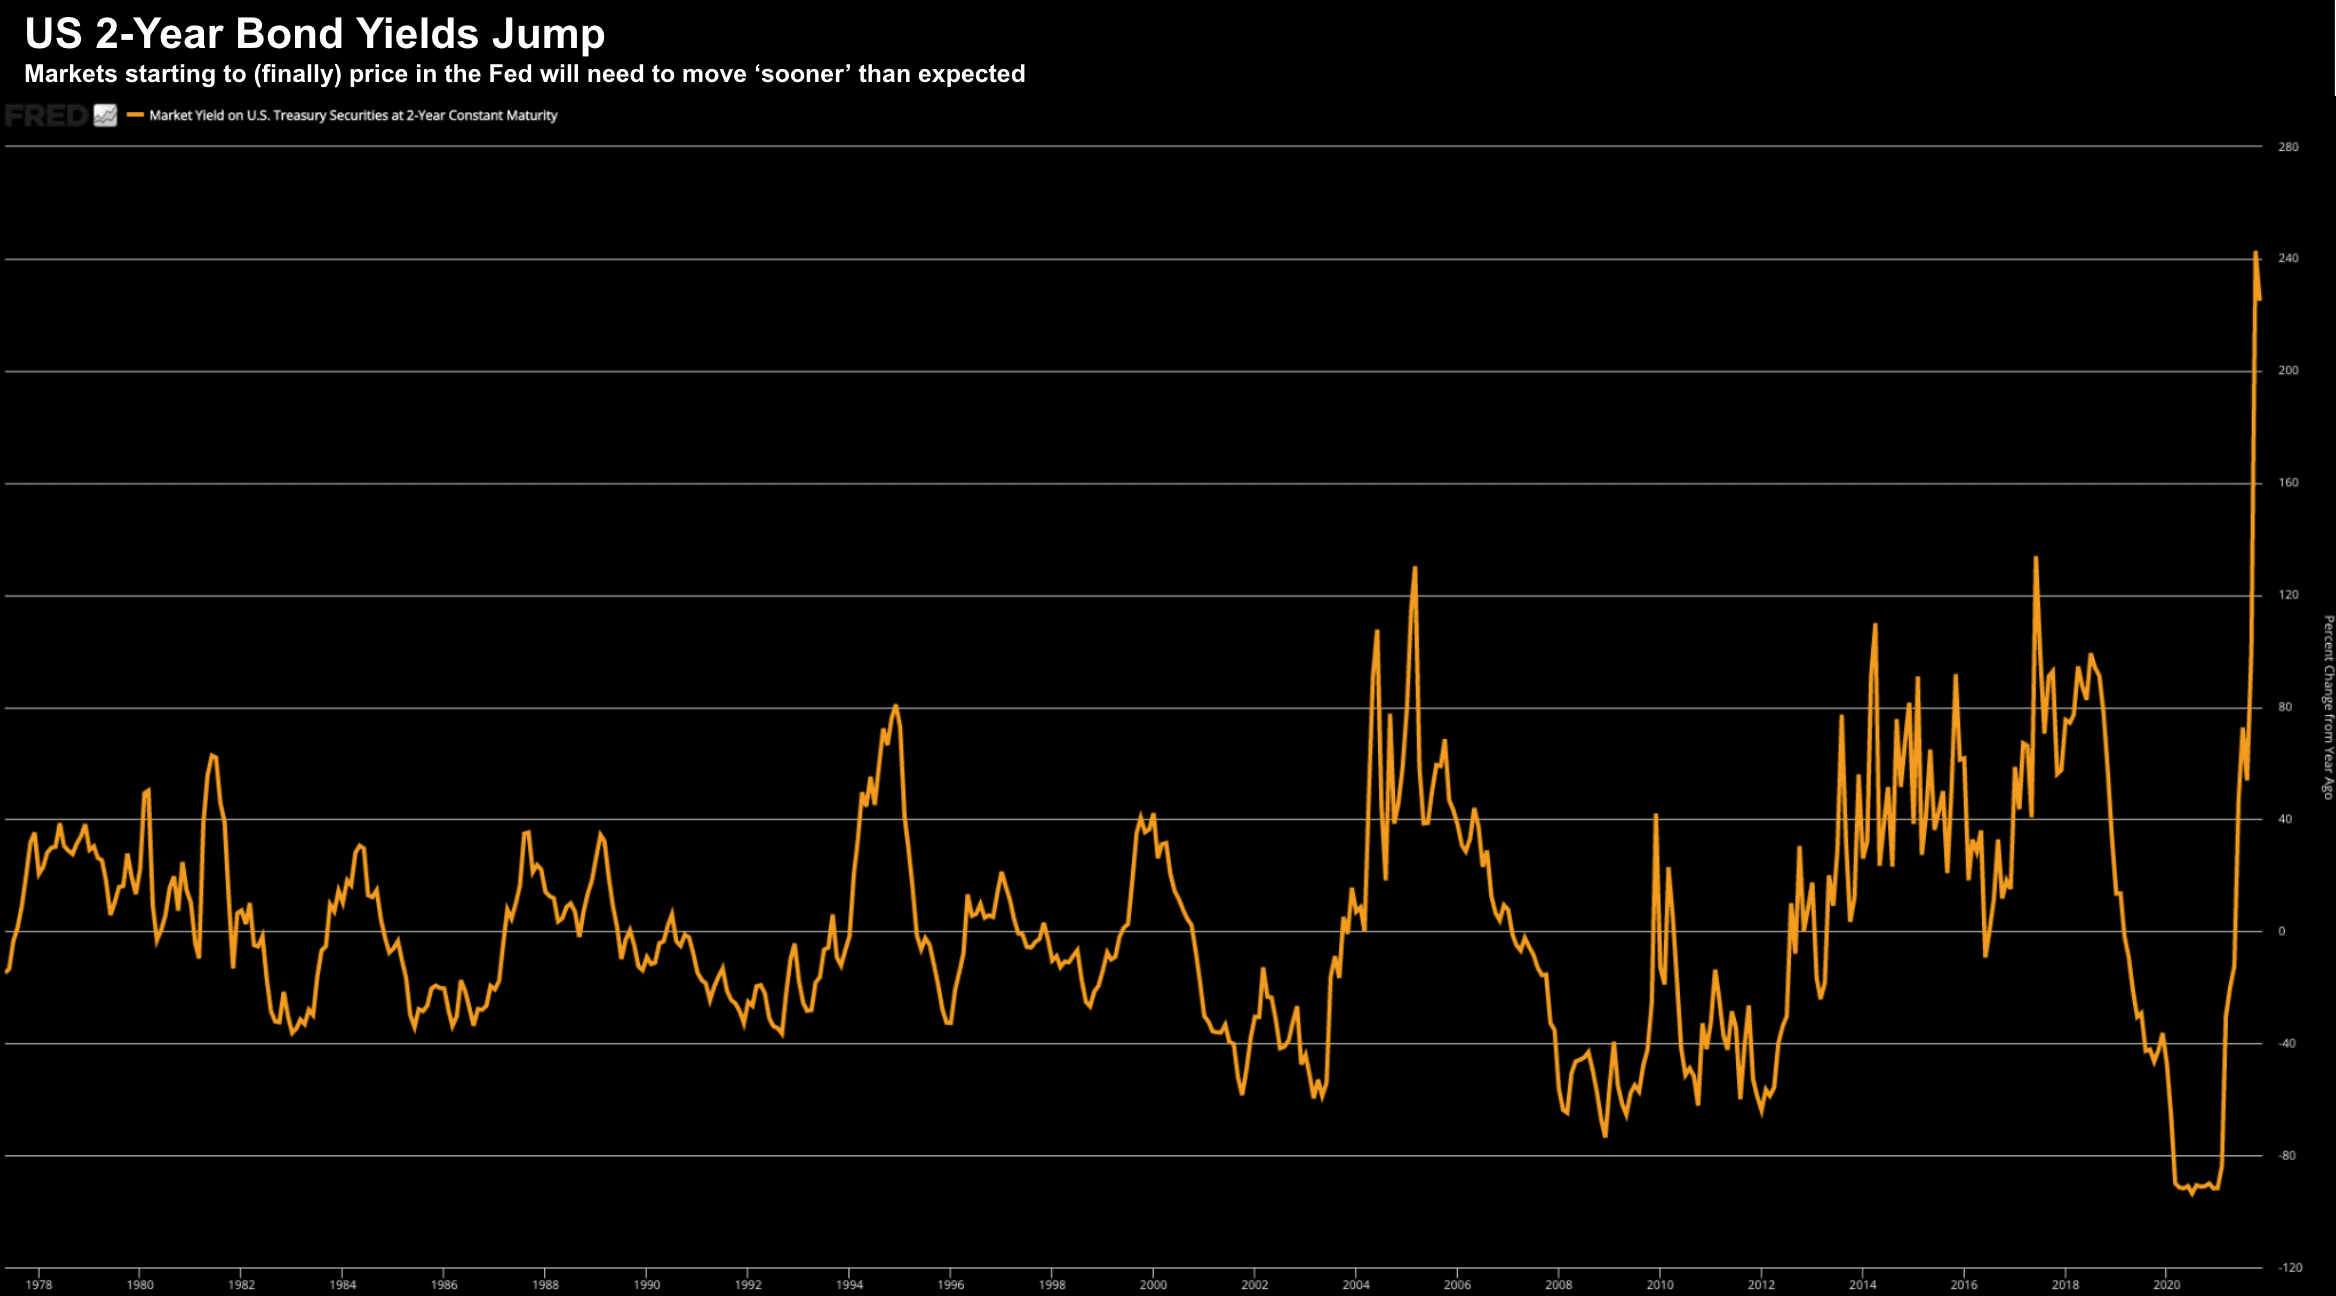Click the 280 value on the y-axis

pyautogui.click(x=2288, y=147)
